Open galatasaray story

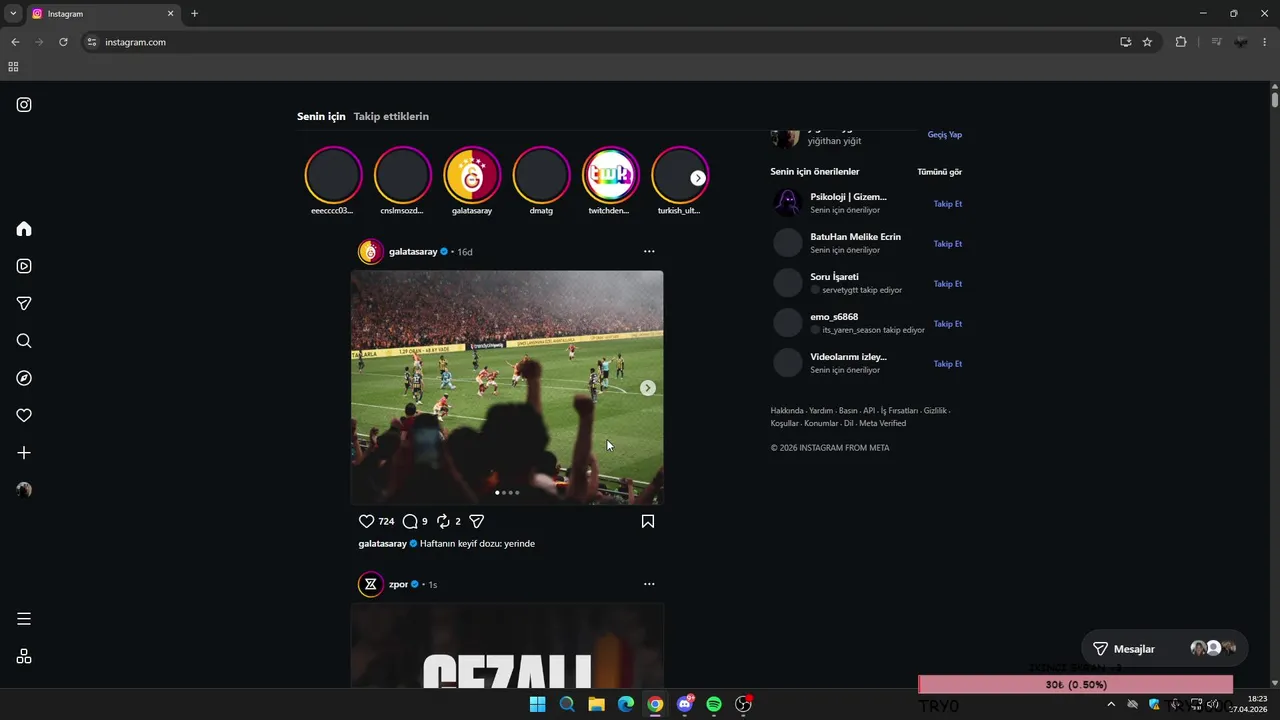point(472,175)
